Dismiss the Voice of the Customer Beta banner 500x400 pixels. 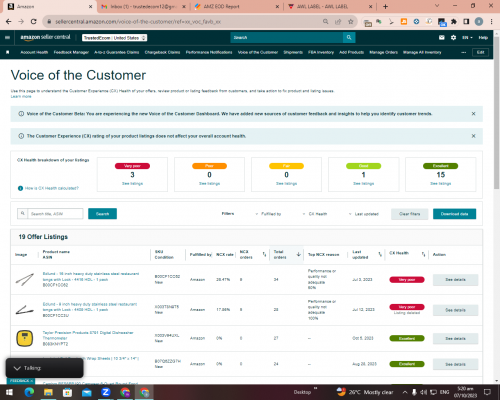coord(473,114)
